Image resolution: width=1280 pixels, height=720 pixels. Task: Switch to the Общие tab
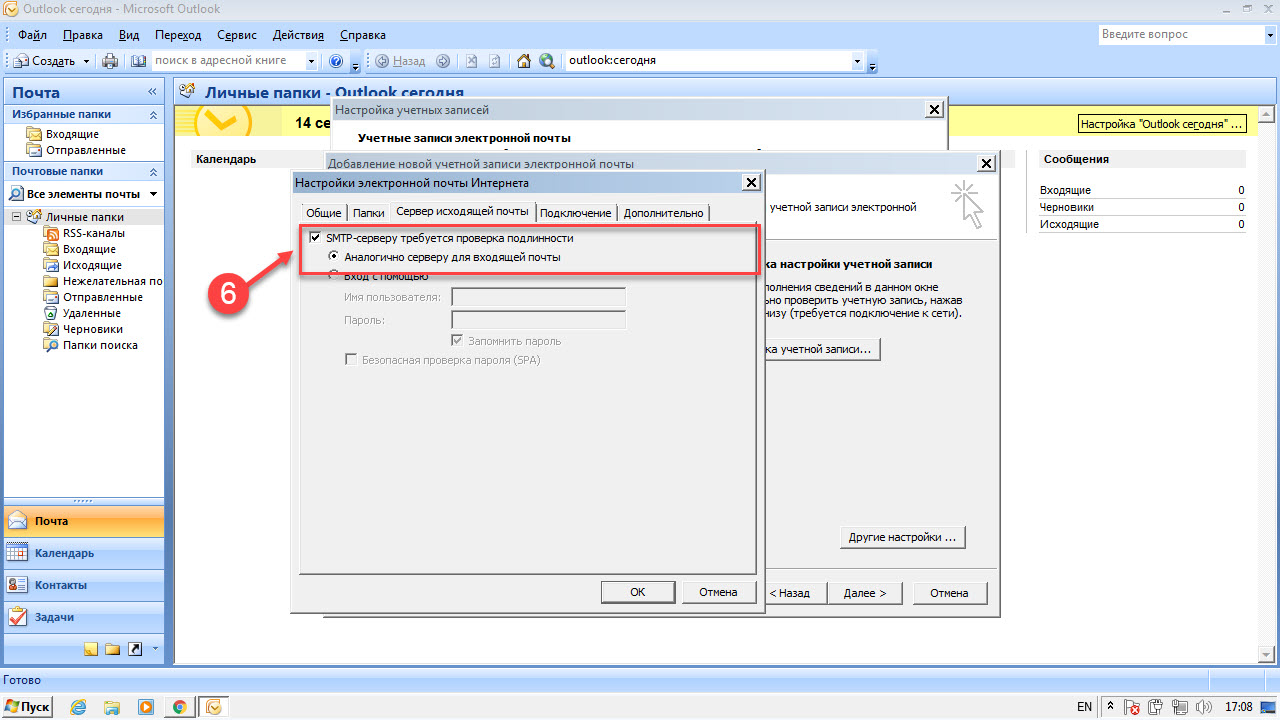click(323, 213)
